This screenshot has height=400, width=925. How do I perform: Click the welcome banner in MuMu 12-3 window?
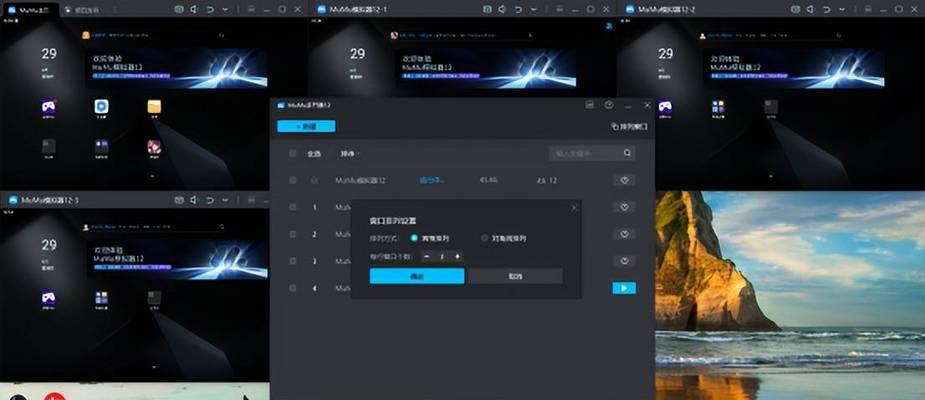(x=176, y=259)
